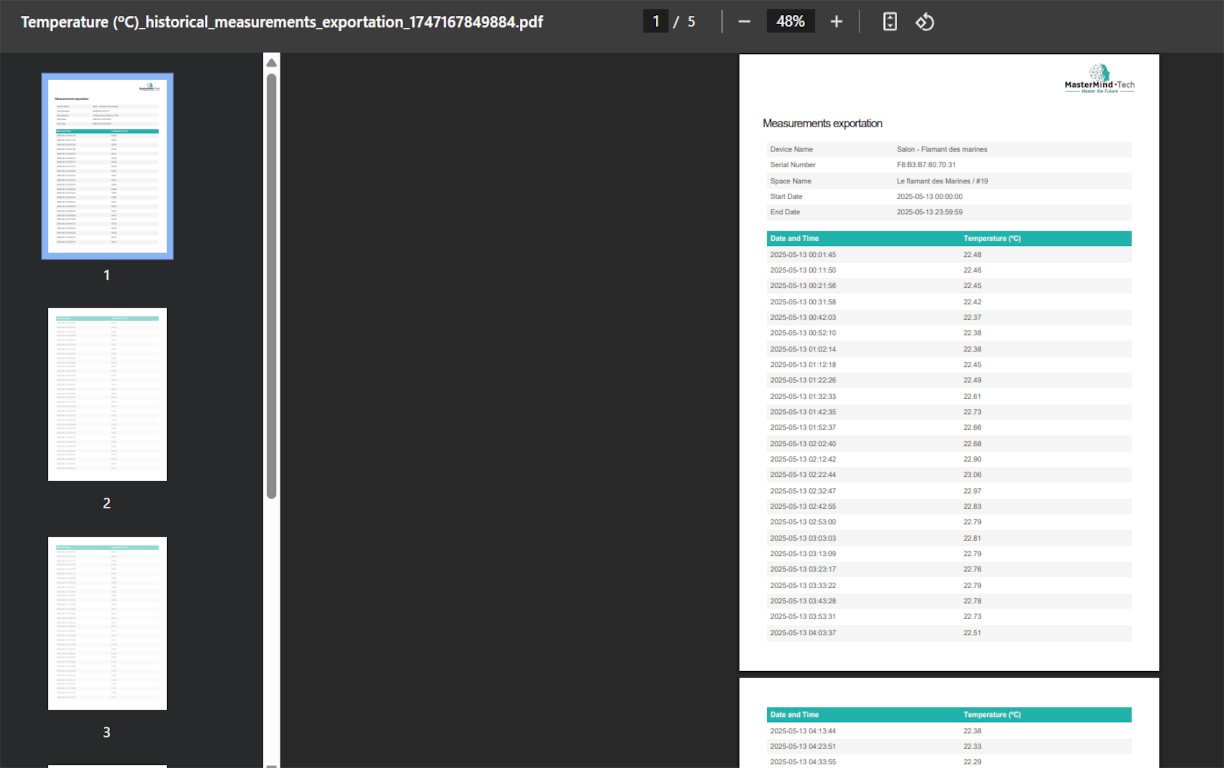Click the 'Serial Number' label

tap(793, 165)
